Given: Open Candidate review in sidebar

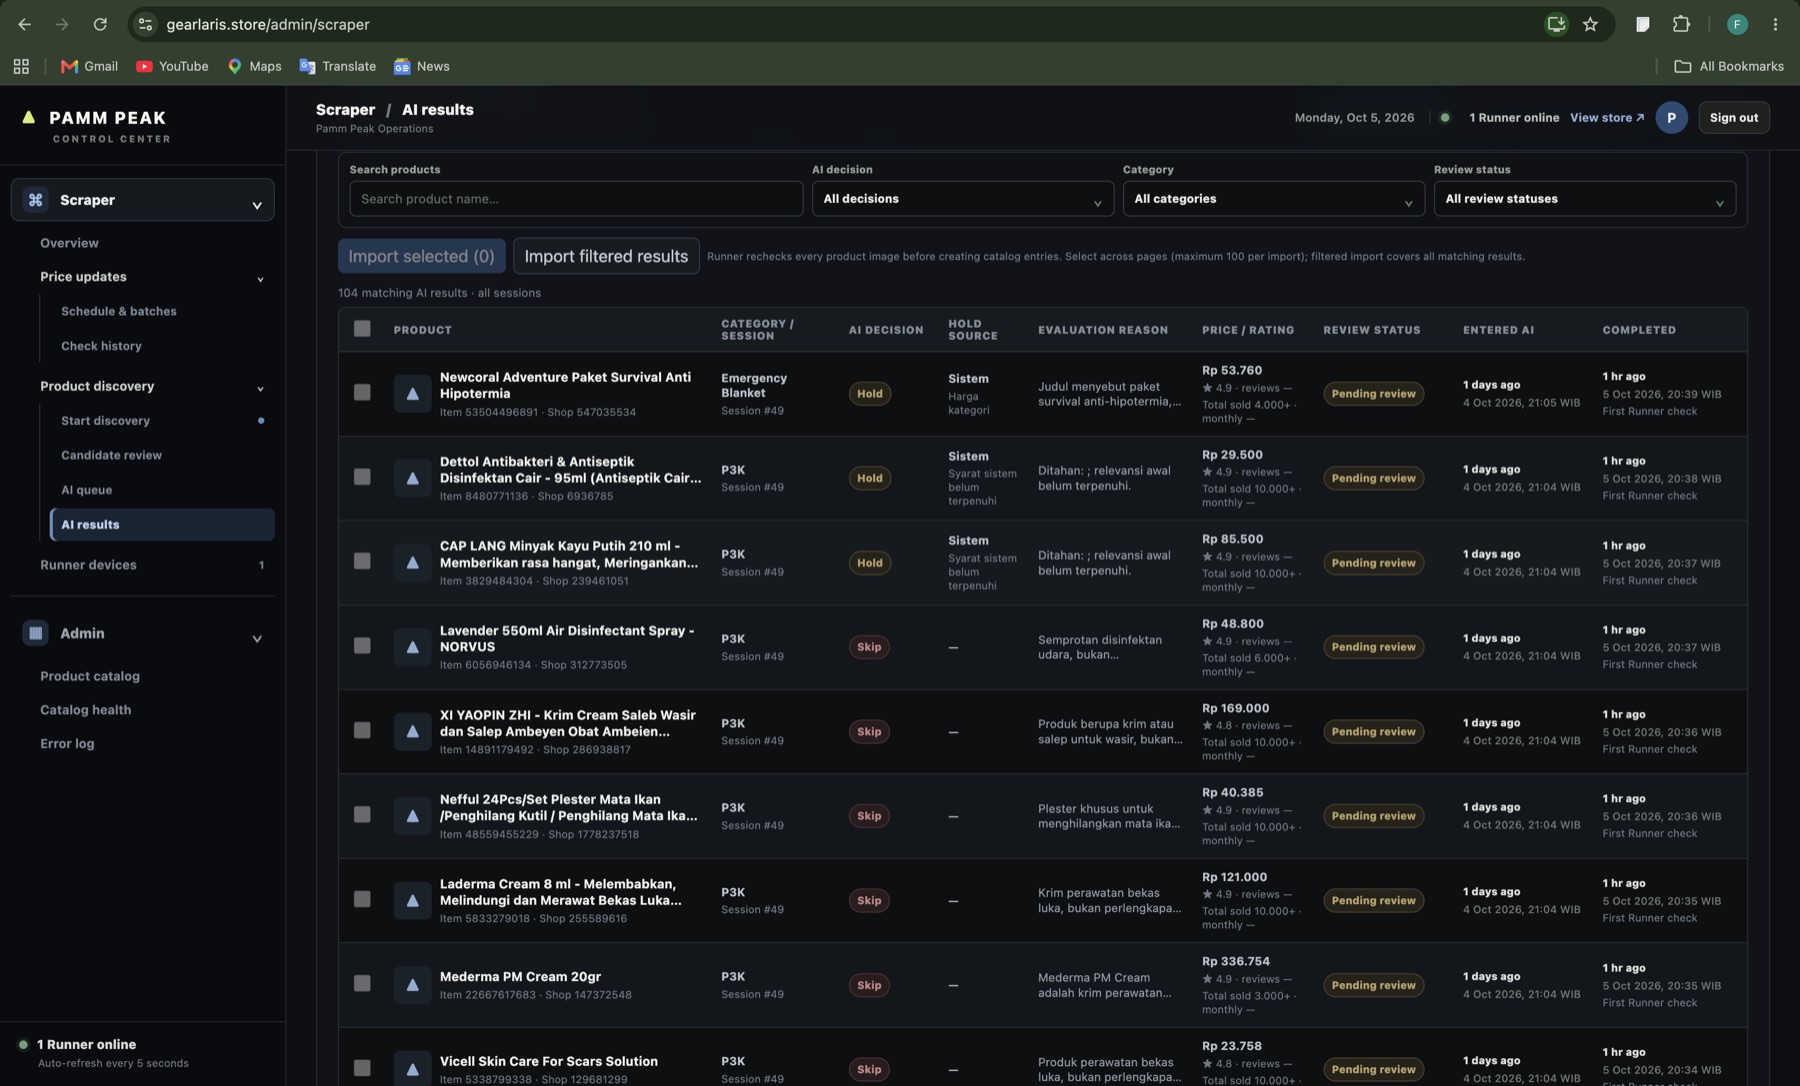Looking at the screenshot, I should 111,455.
